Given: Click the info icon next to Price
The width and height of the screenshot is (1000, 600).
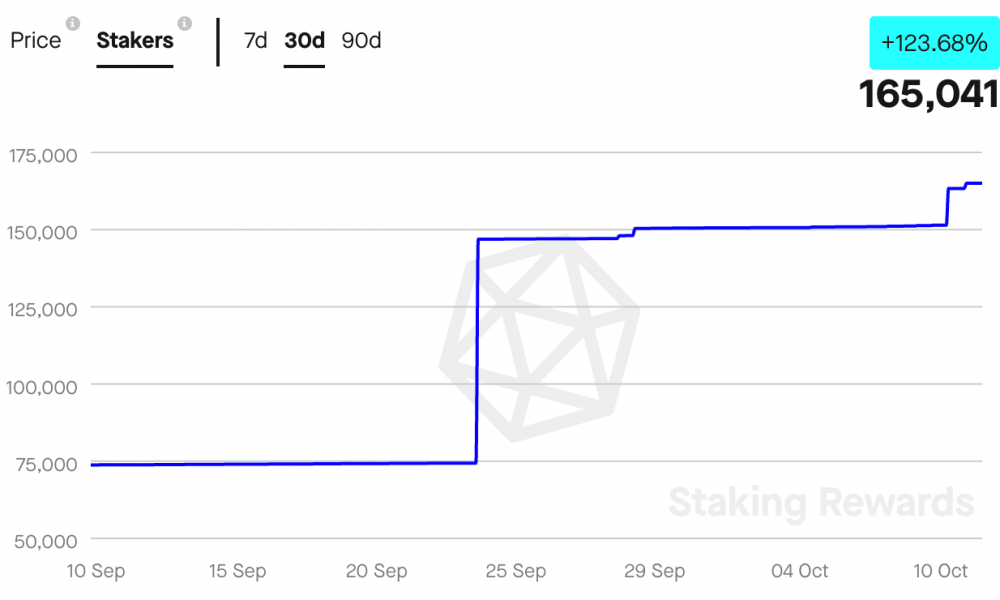Looking at the screenshot, I should 73,24.
